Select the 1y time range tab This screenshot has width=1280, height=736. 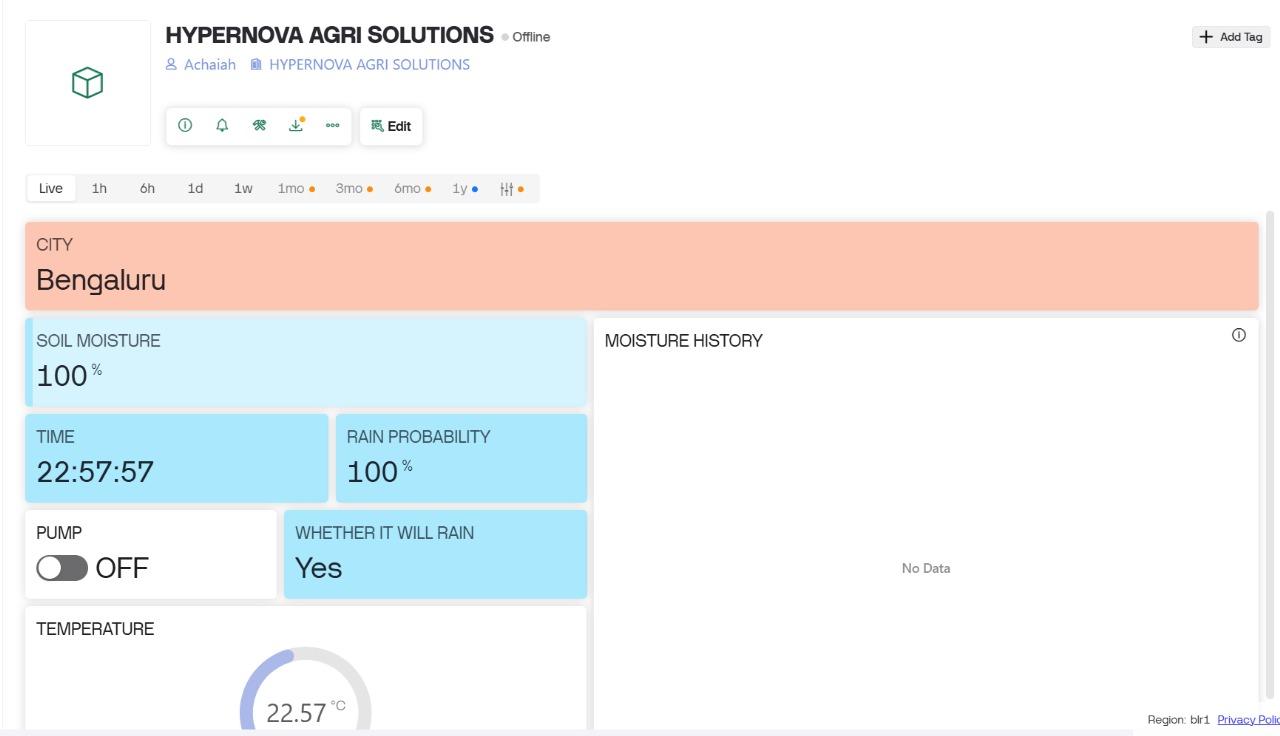click(465, 189)
